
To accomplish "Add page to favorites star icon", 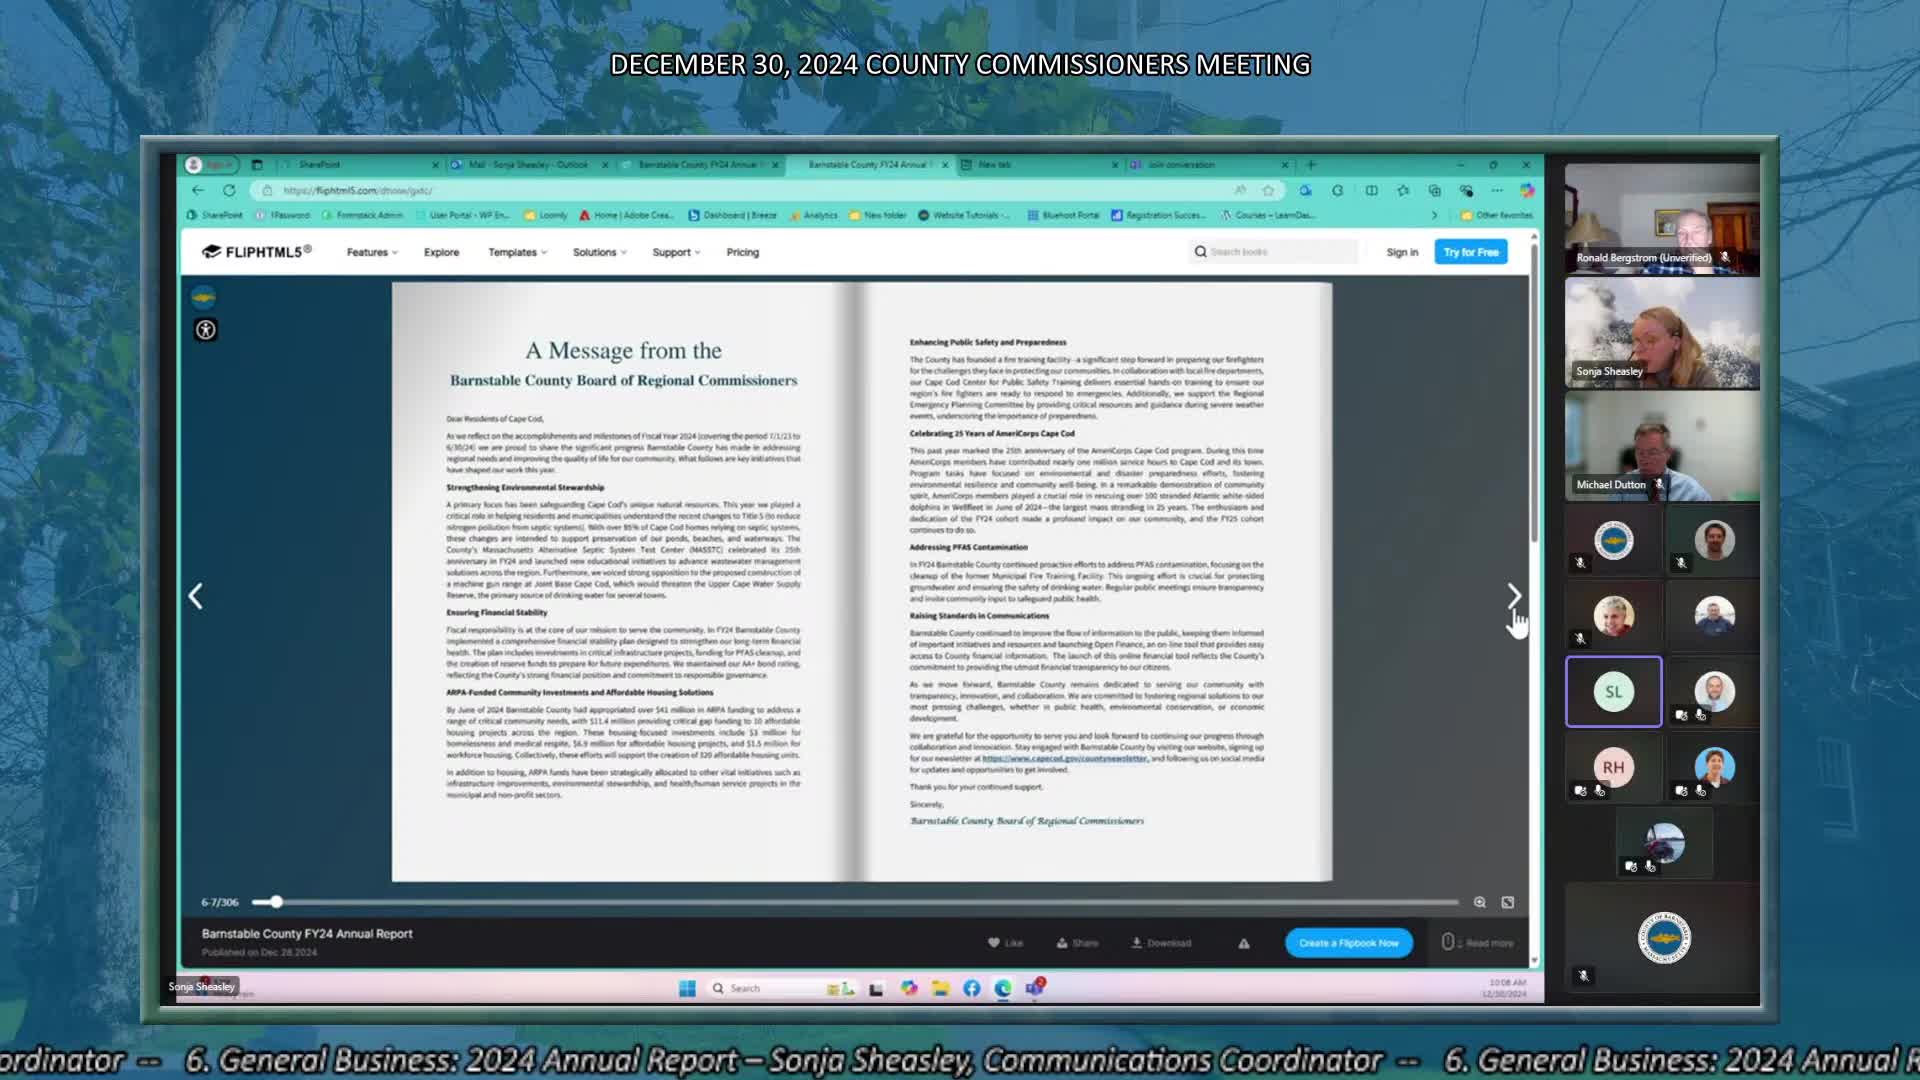I will [1268, 190].
